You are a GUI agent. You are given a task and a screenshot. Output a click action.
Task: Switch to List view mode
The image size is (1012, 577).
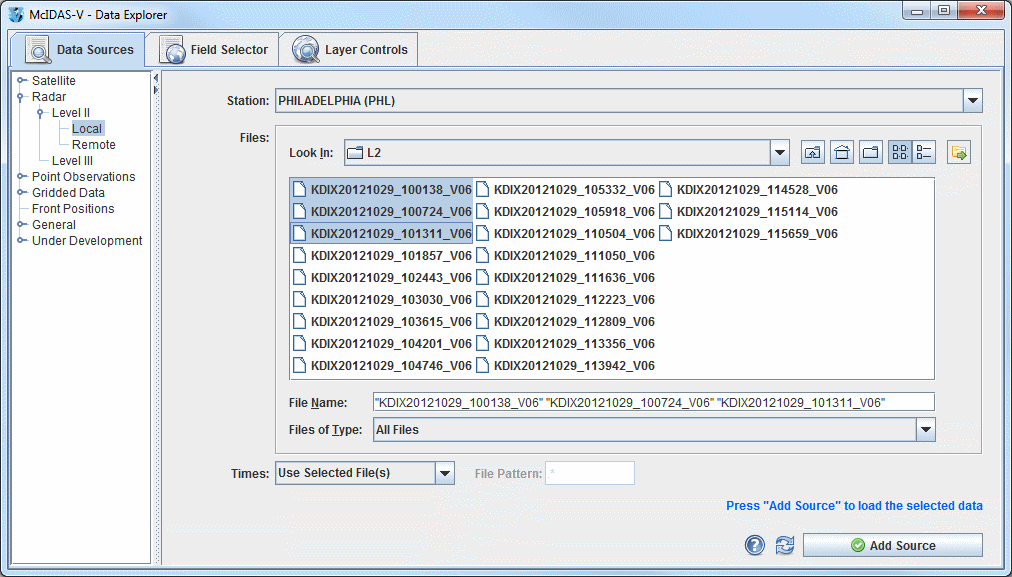point(900,153)
